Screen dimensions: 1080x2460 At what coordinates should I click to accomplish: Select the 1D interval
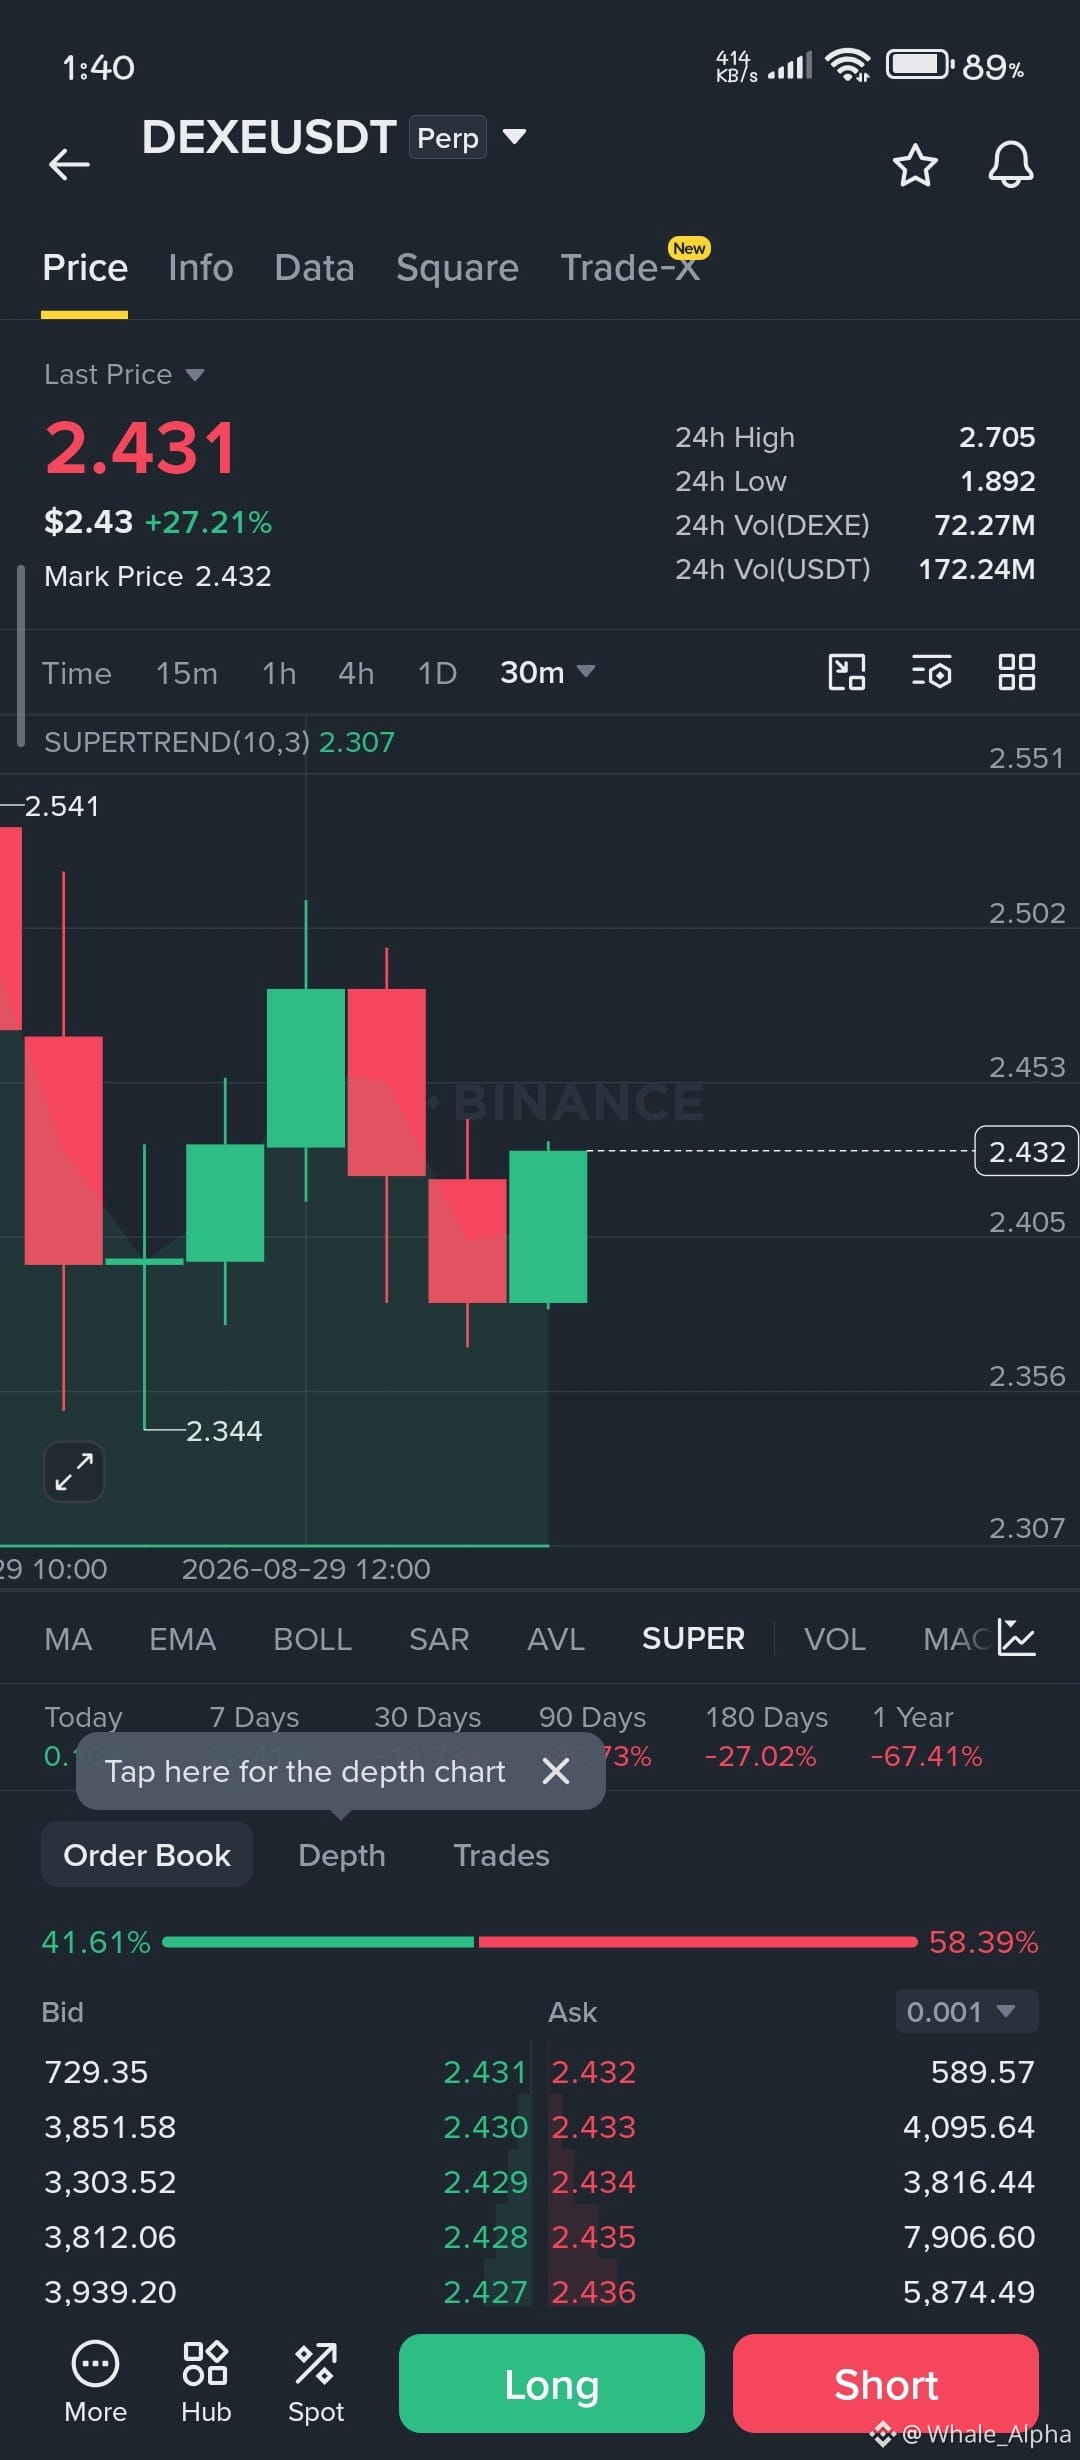point(437,673)
